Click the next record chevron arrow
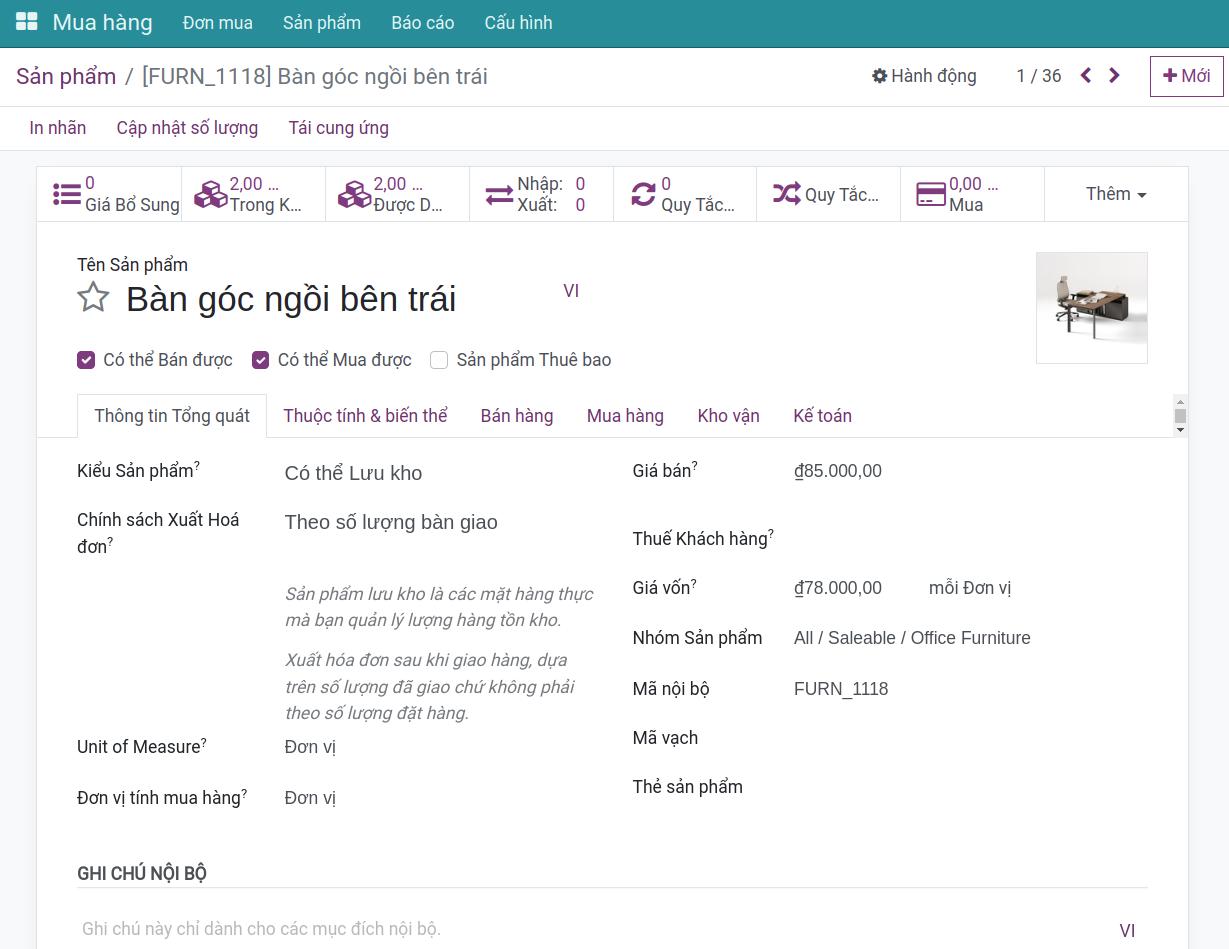 [x=1114, y=74]
